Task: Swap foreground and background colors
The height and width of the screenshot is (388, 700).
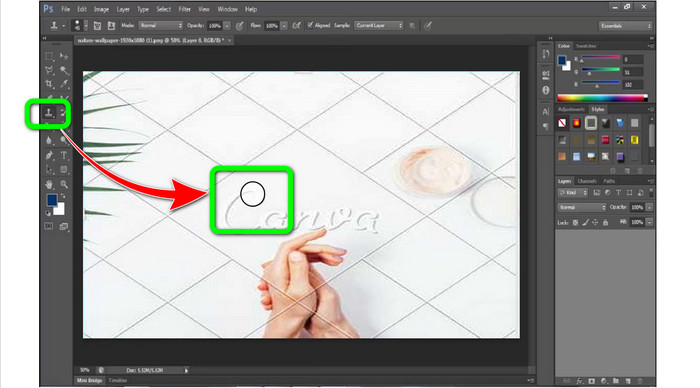Action: click(63, 196)
